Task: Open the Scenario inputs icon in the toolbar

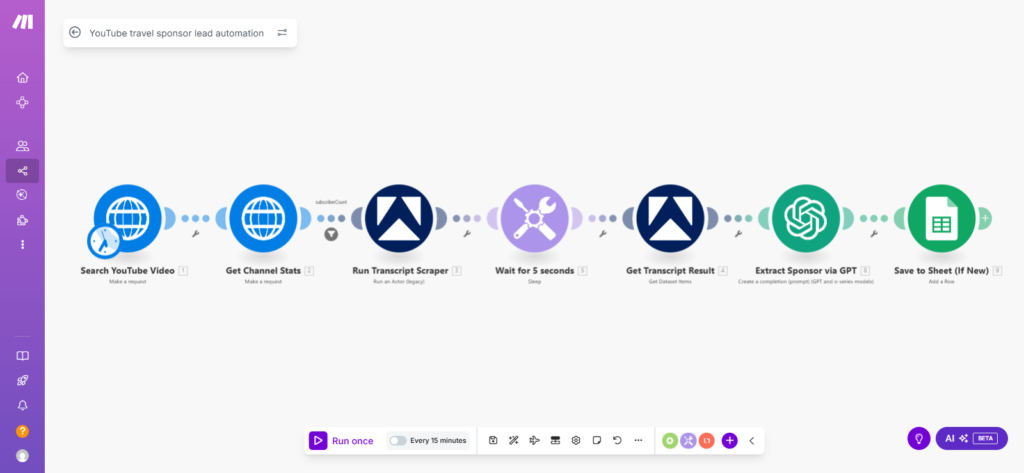Action: click(555, 440)
